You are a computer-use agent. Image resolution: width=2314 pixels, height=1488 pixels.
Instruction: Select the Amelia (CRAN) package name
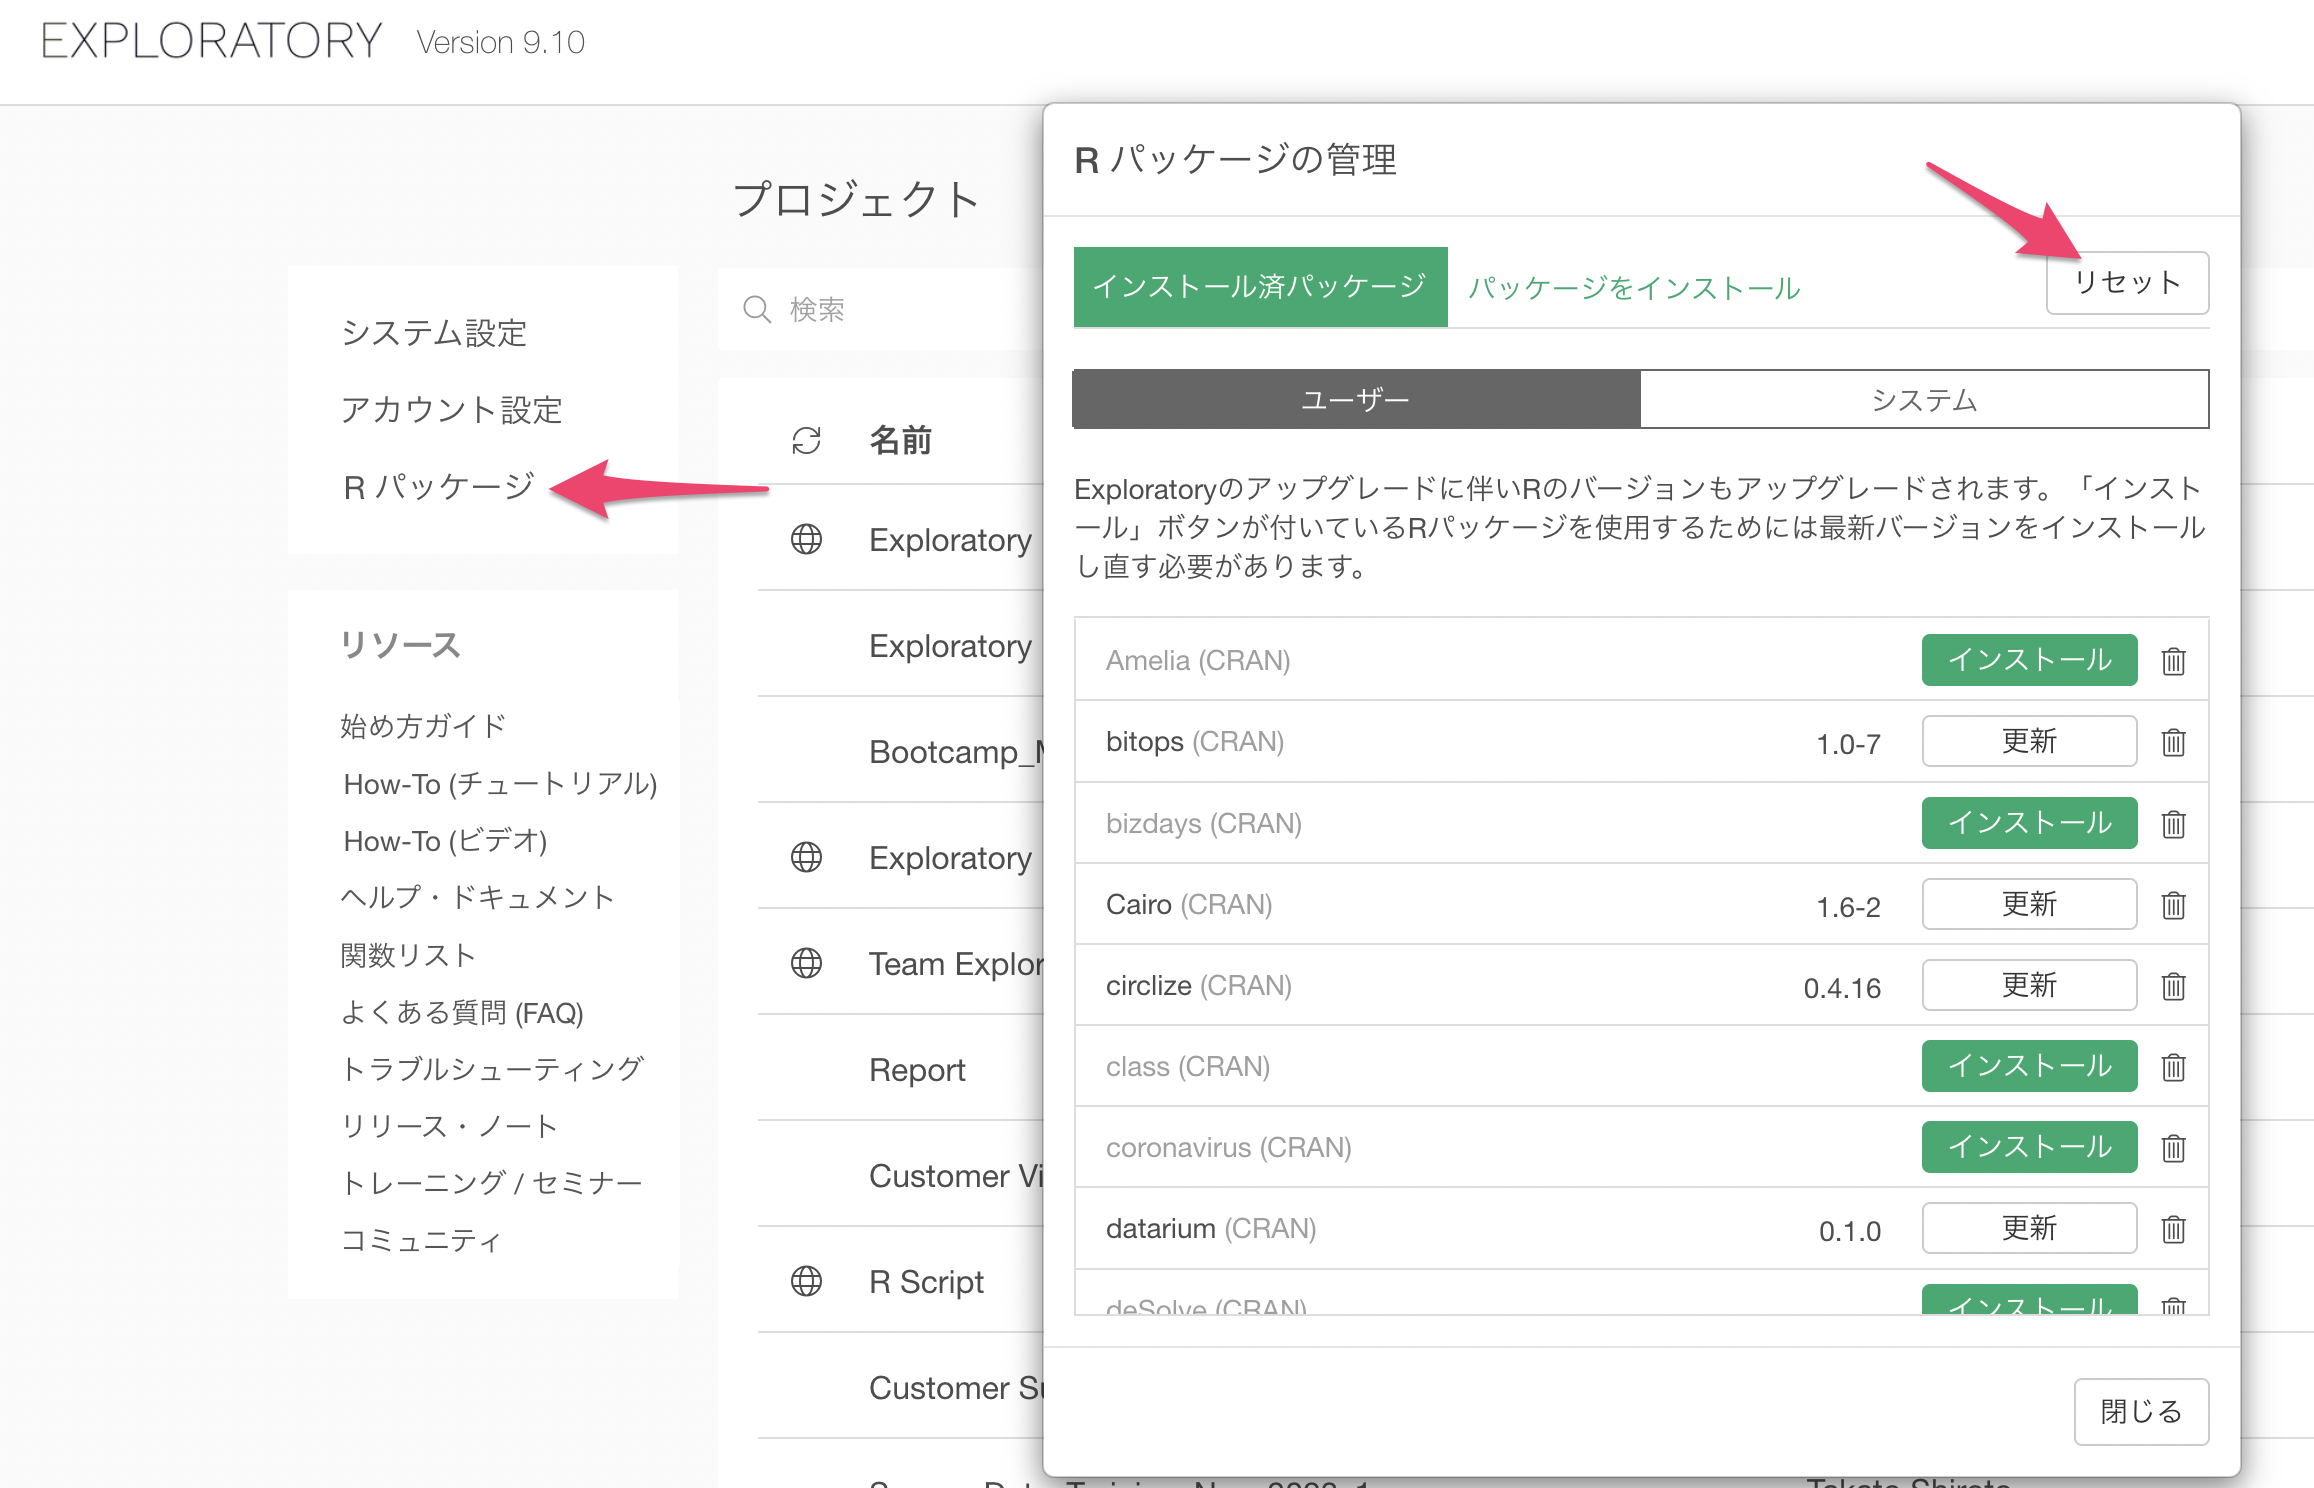tap(1198, 661)
